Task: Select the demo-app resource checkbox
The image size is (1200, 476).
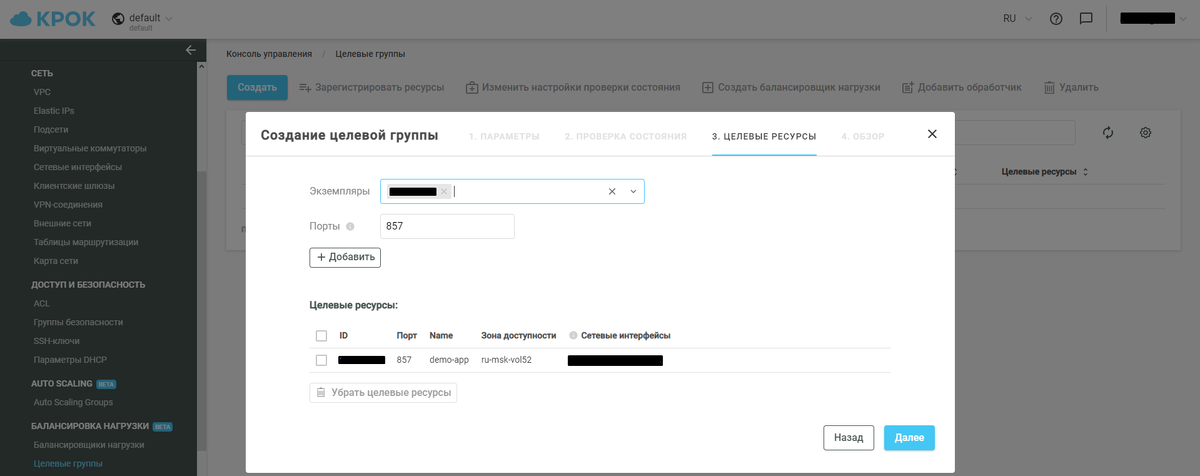Action: pos(321,360)
